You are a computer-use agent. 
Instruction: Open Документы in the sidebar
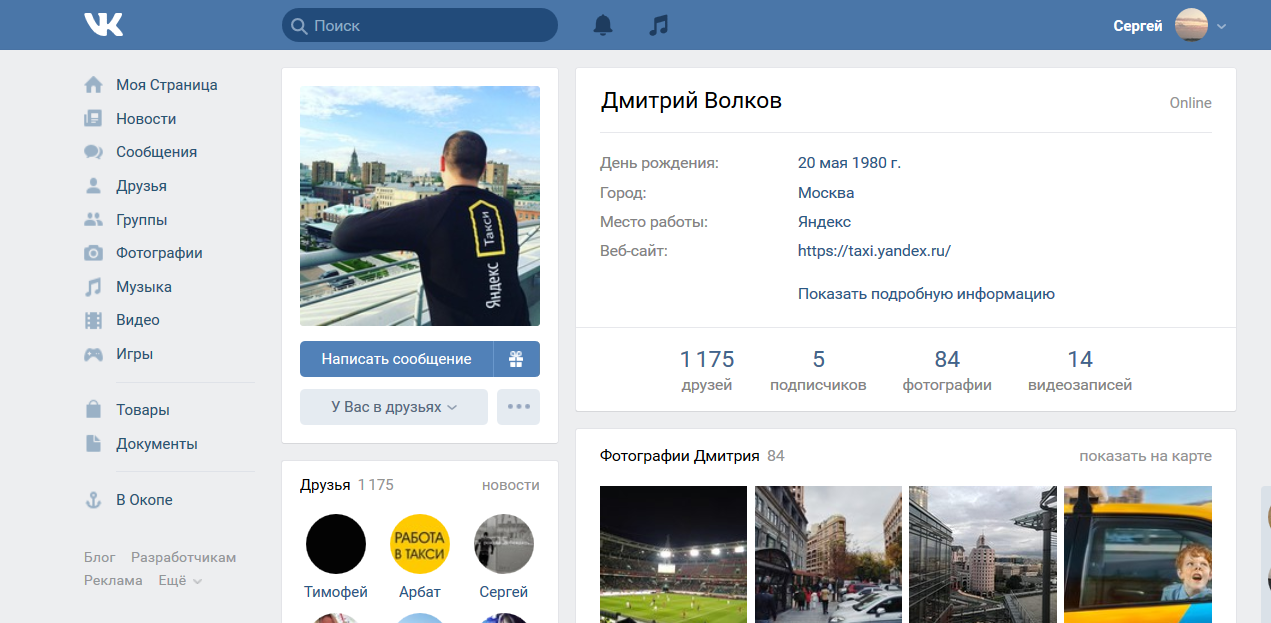tap(157, 444)
